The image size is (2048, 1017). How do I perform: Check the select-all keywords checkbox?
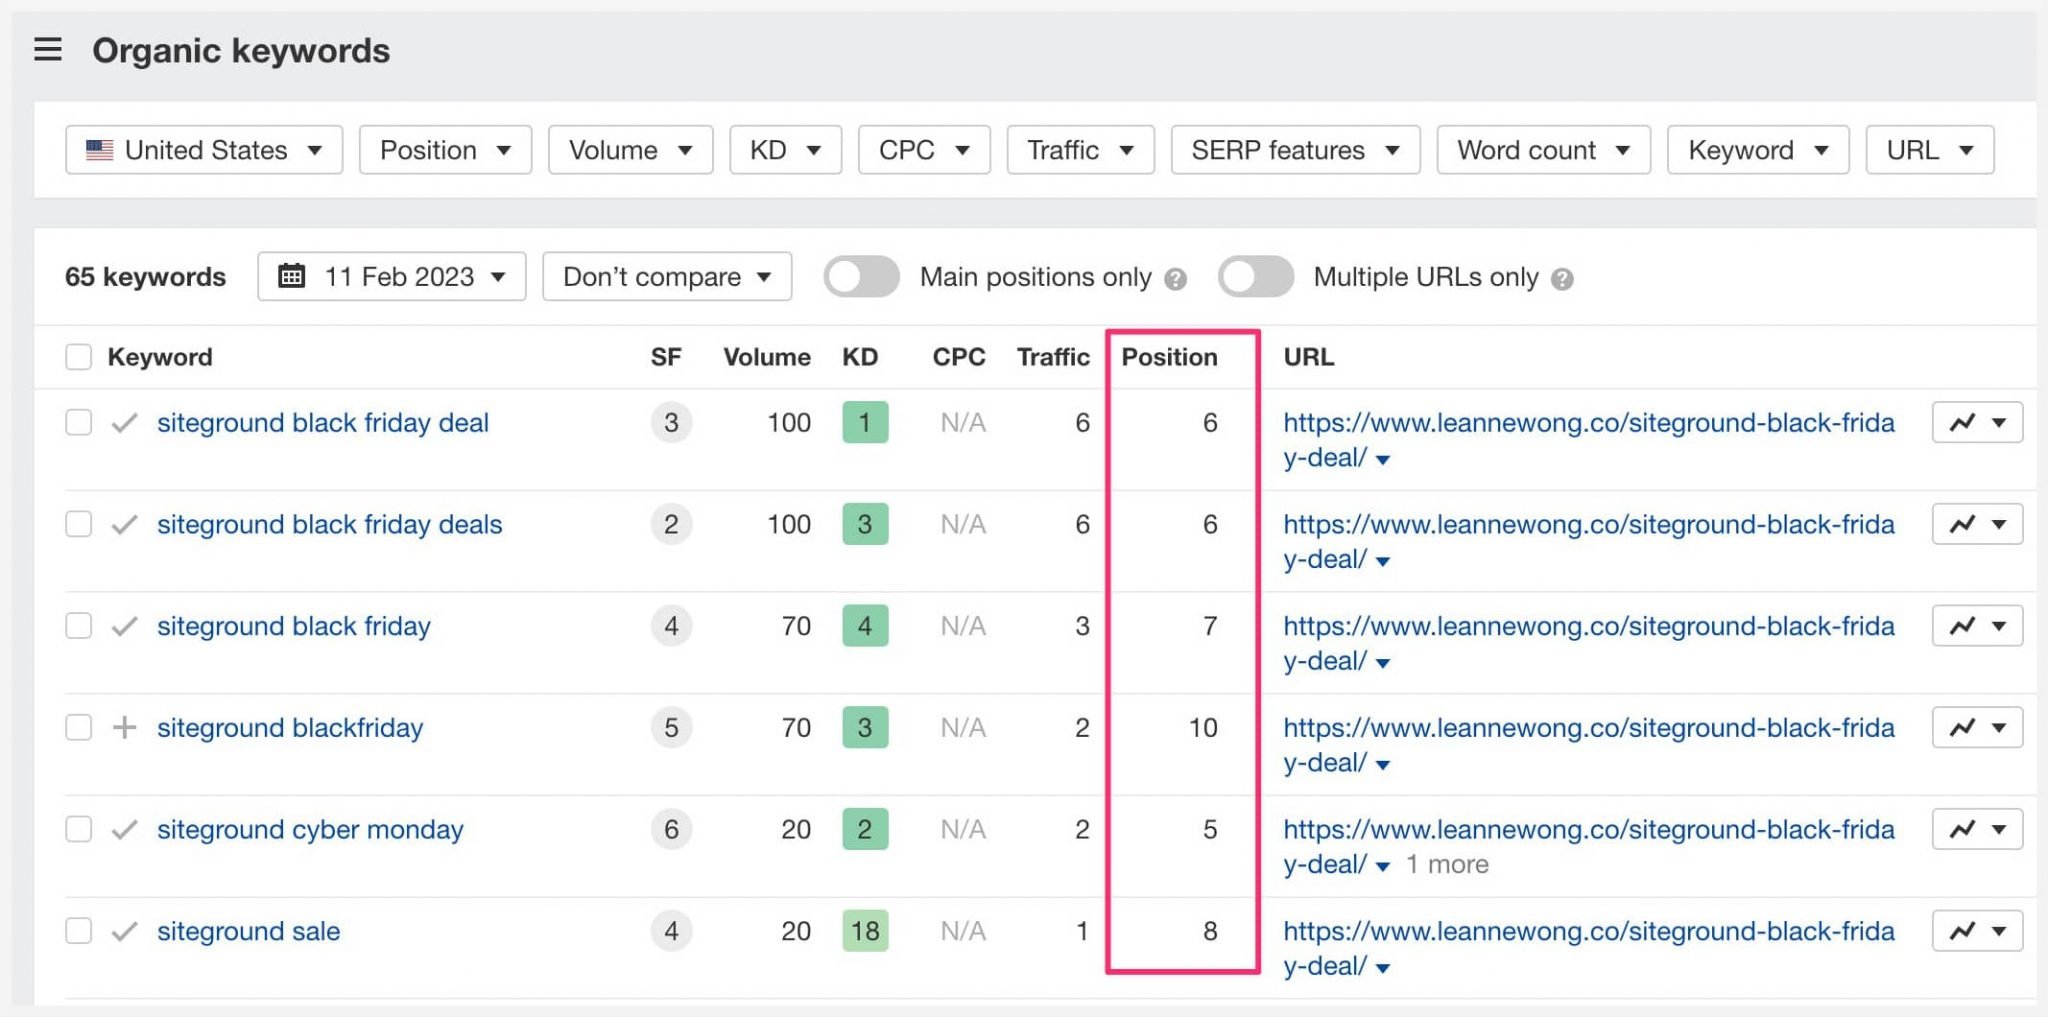[78, 356]
